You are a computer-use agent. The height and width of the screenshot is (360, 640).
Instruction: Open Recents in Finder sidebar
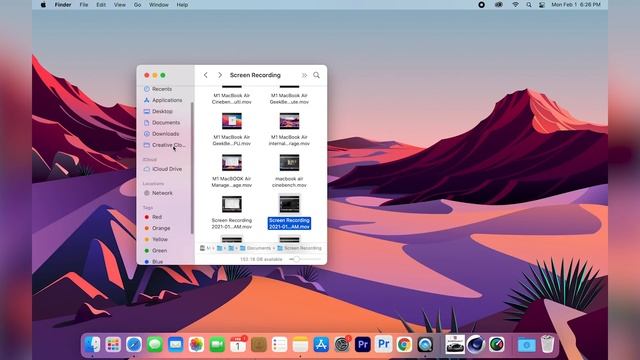pyautogui.click(x=158, y=89)
